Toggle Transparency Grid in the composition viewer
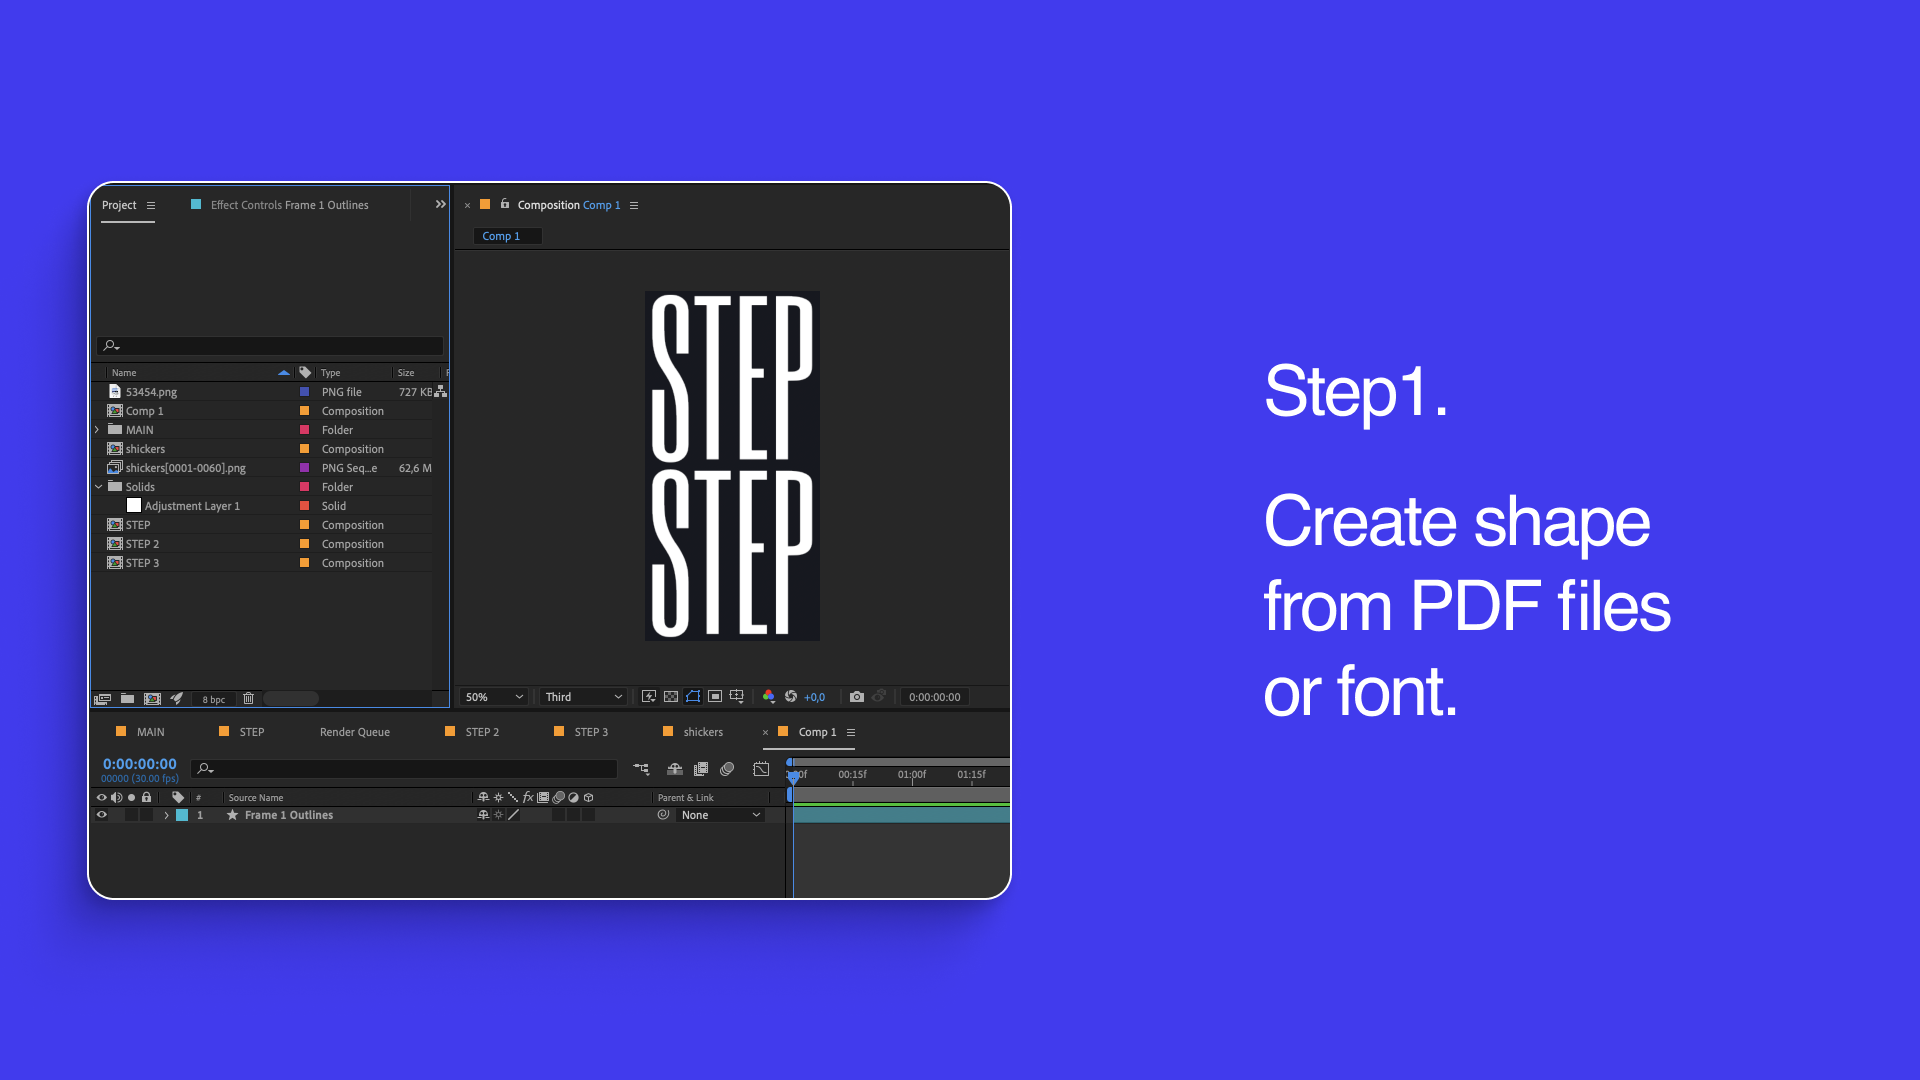Screen dimensions: 1920x1080 click(x=670, y=697)
